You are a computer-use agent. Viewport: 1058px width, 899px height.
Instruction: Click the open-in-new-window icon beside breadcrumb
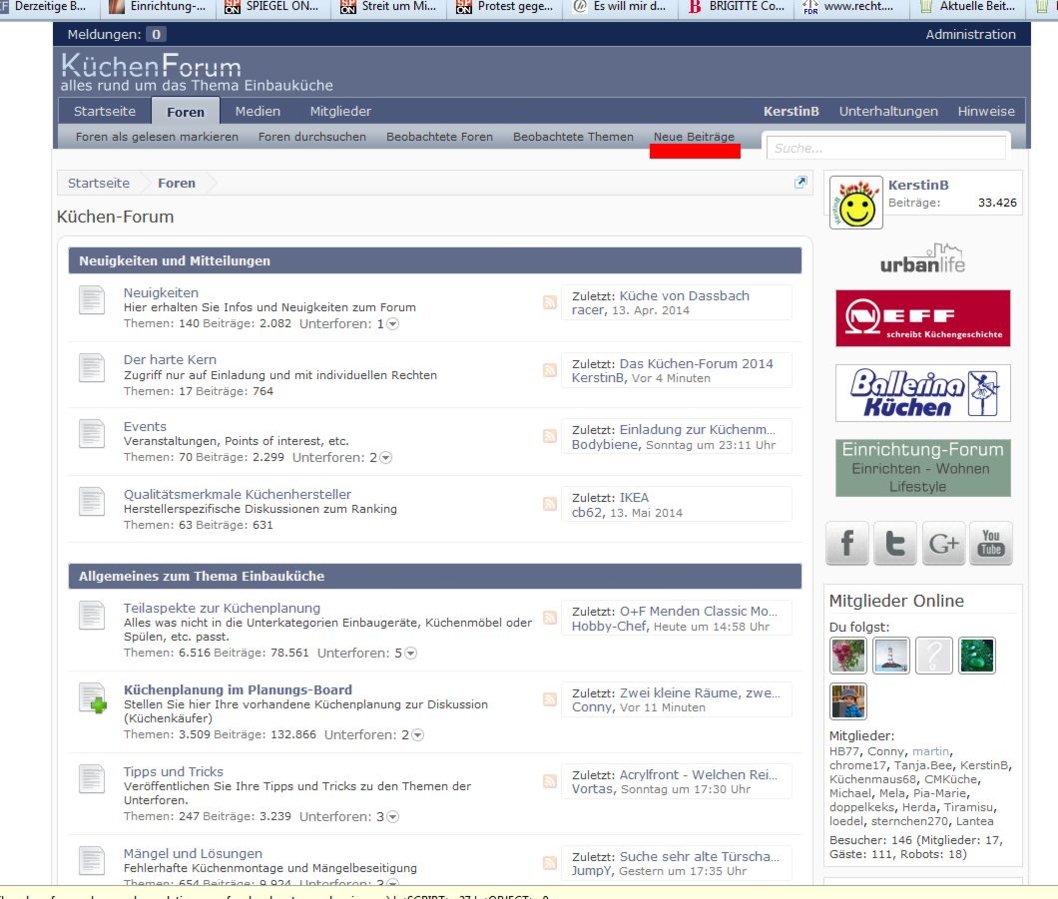tap(800, 183)
